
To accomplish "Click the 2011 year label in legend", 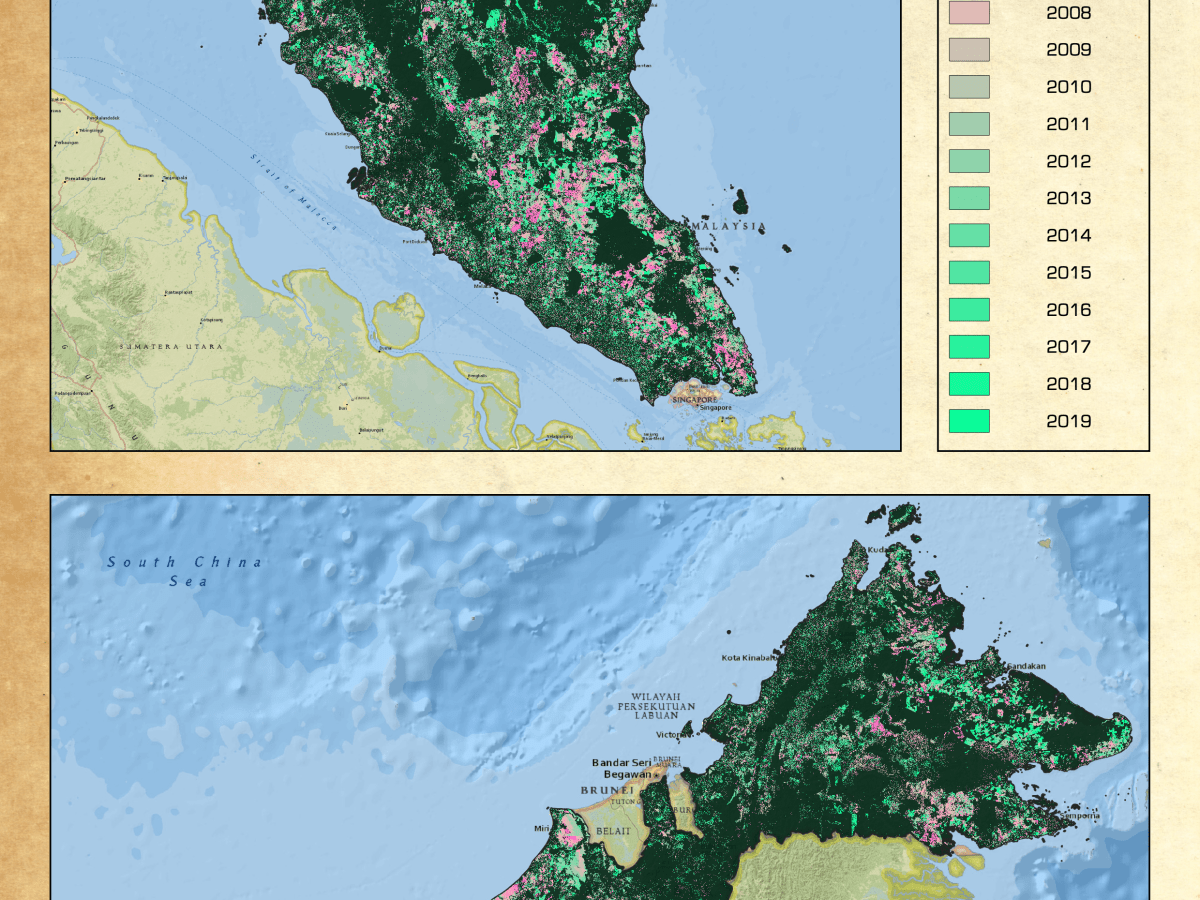I will coord(1068,124).
